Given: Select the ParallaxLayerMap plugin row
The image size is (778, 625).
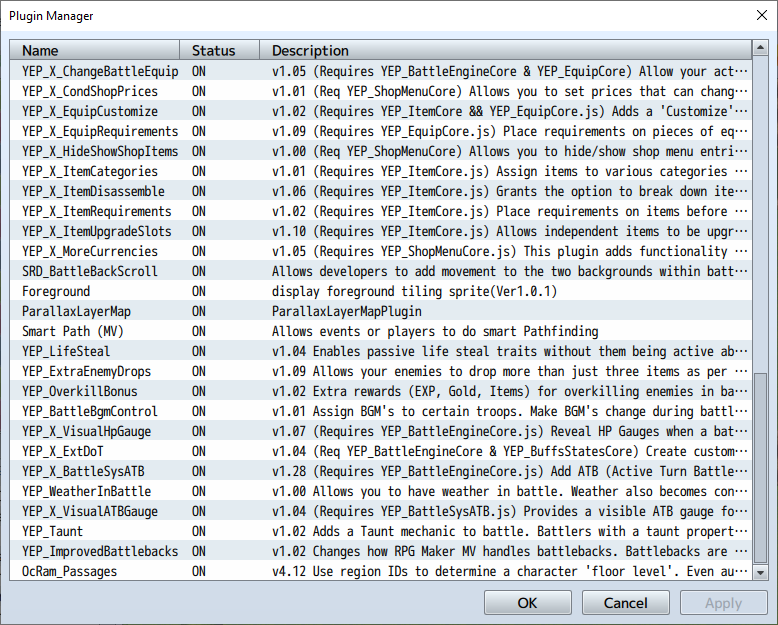Looking at the screenshot, I should [x=381, y=311].
